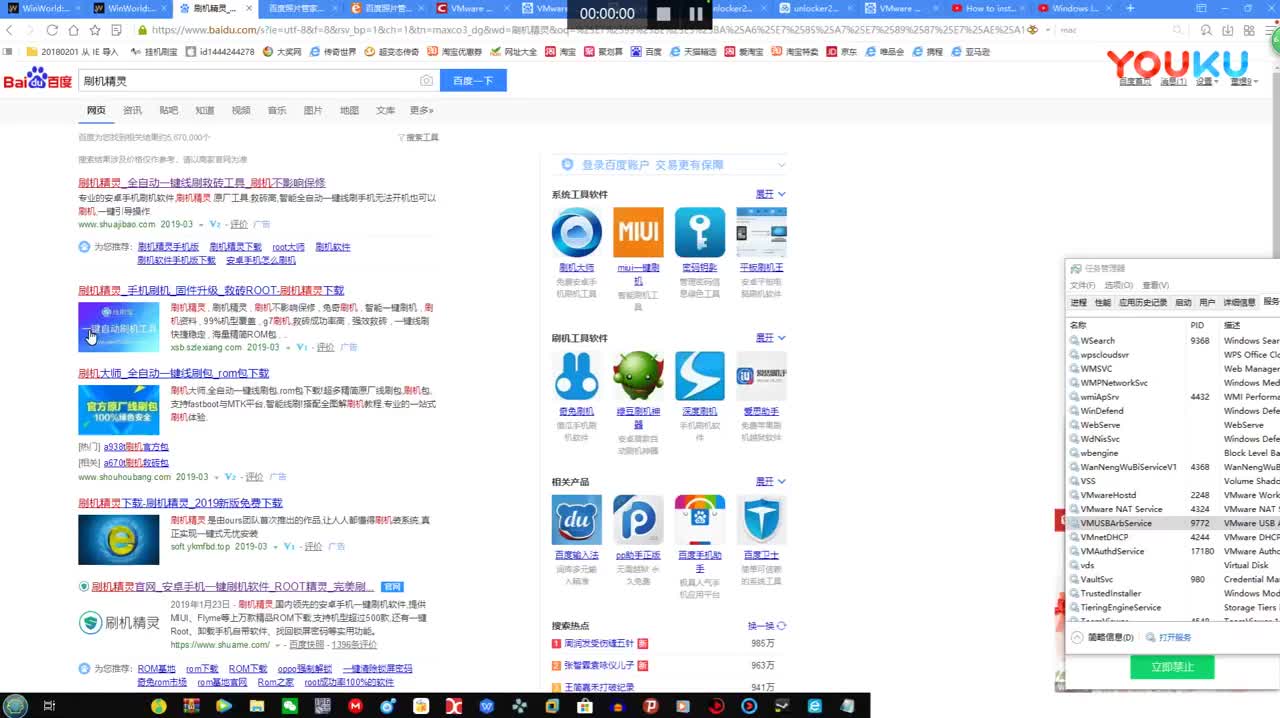Click the camera image-search icon in search box
This screenshot has width=1280, height=718.
[x=427, y=80]
